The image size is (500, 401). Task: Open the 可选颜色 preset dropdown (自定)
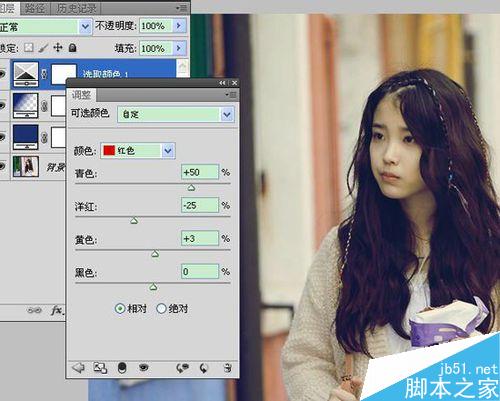coord(176,114)
